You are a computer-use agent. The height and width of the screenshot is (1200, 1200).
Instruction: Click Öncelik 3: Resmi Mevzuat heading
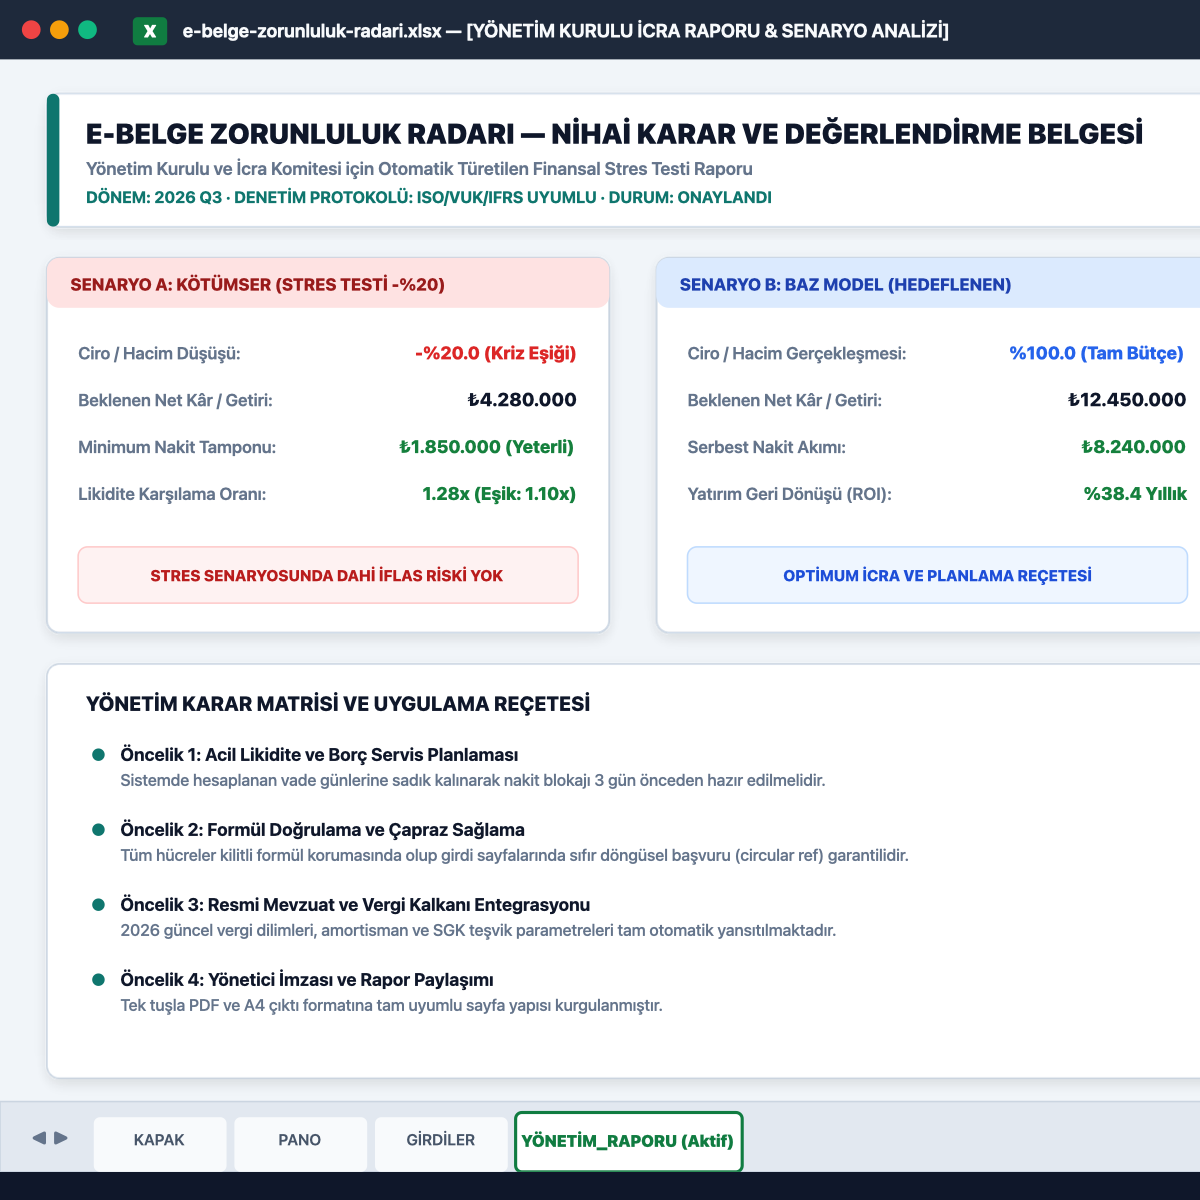coord(355,905)
